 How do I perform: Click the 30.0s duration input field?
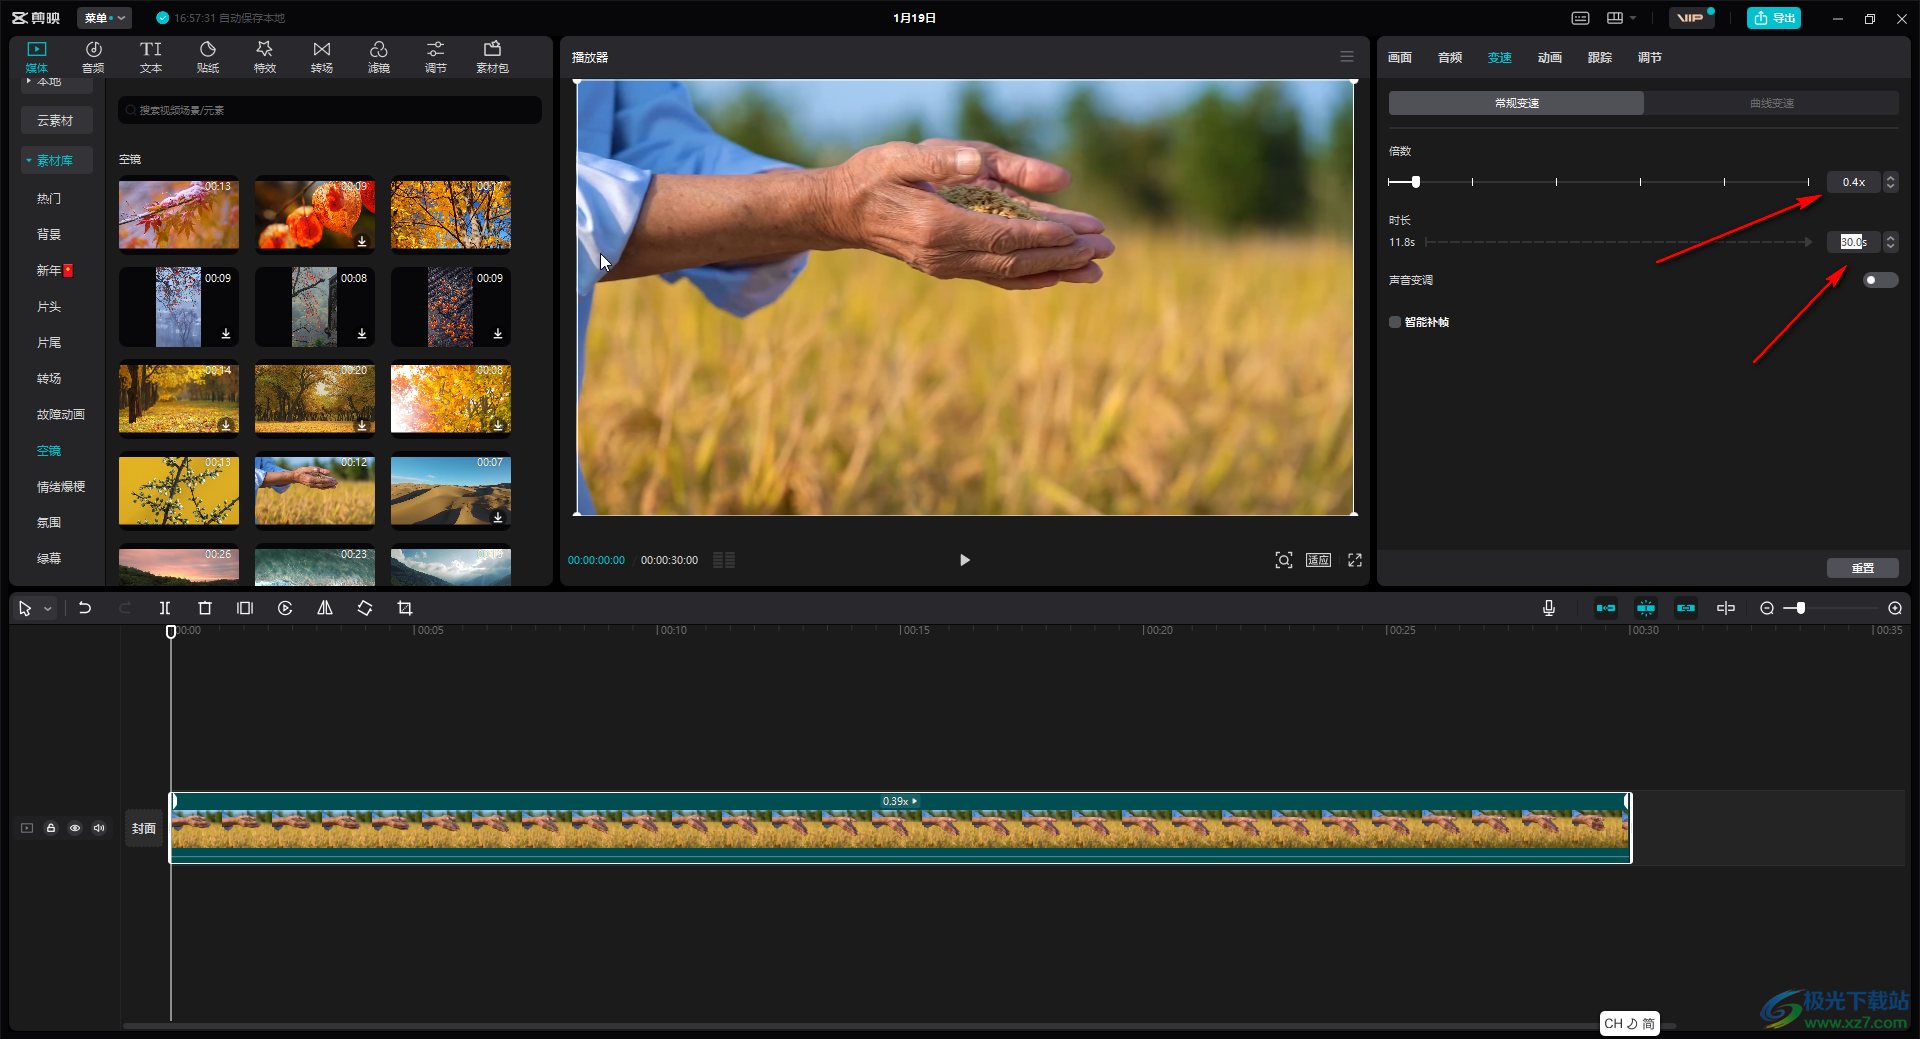(x=1853, y=242)
